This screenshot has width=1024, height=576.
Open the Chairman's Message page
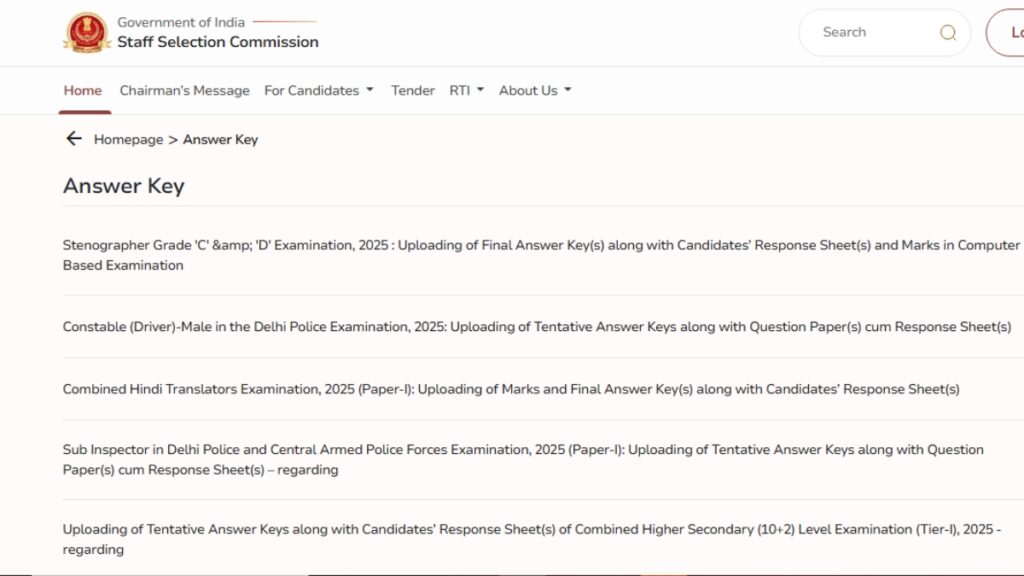tap(184, 90)
